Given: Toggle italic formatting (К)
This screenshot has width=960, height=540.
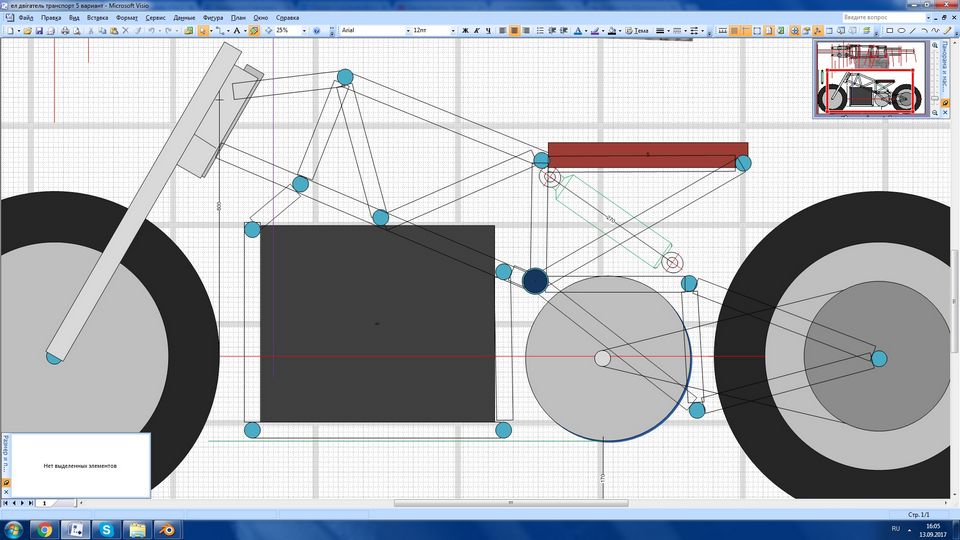Looking at the screenshot, I should pos(478,31).
